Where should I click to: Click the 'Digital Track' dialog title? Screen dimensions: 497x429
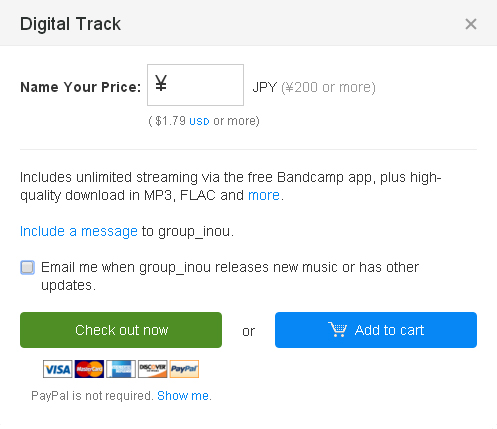click(x=70, y=24)
